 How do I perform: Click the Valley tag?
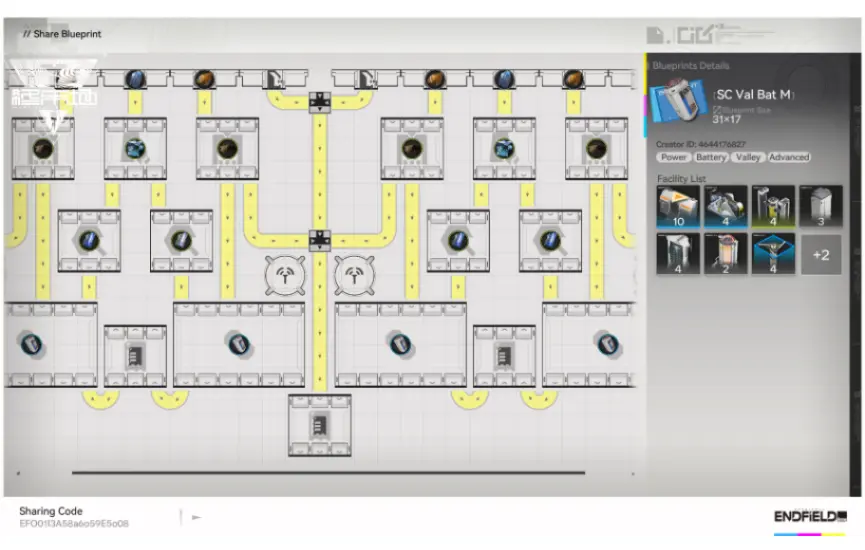click(x=747, y=157)
